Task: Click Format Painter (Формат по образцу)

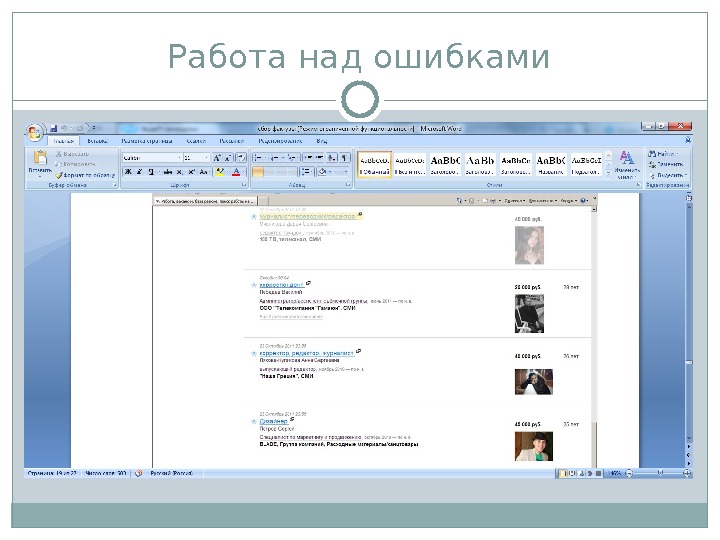Action: [85, 175]
